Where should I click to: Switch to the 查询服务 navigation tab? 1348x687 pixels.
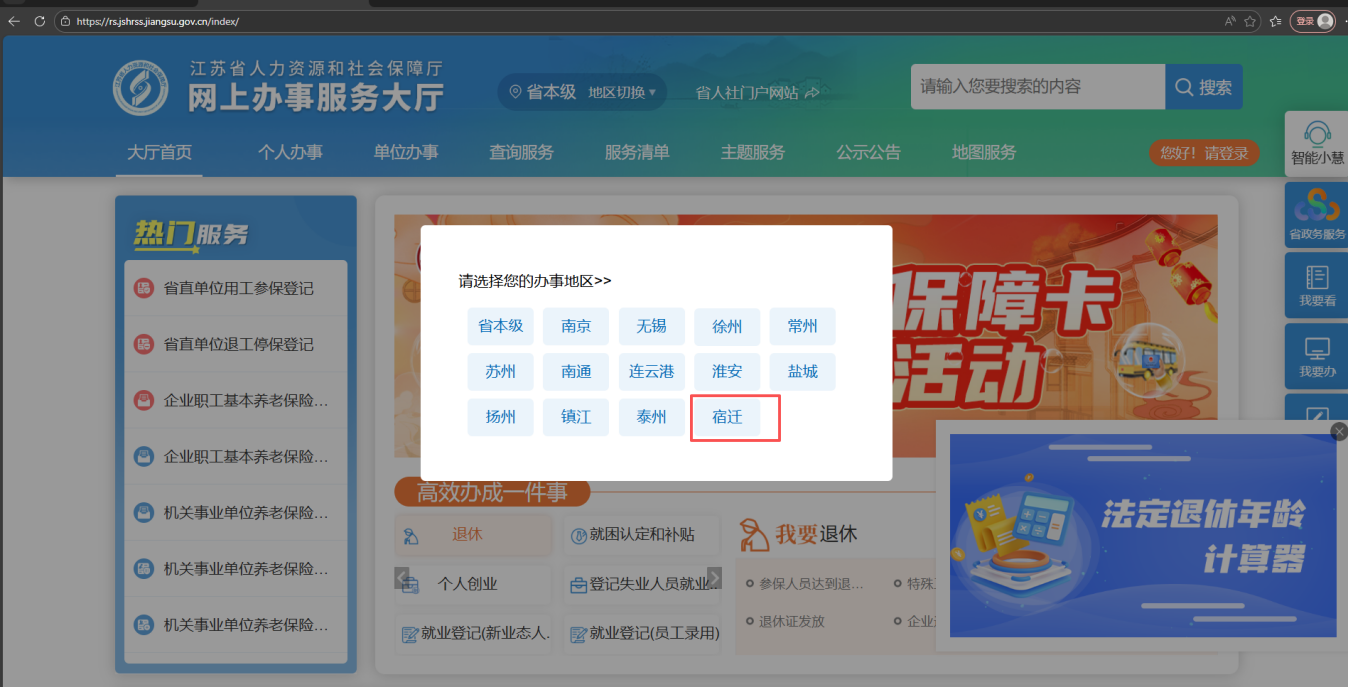pos(521,152)
